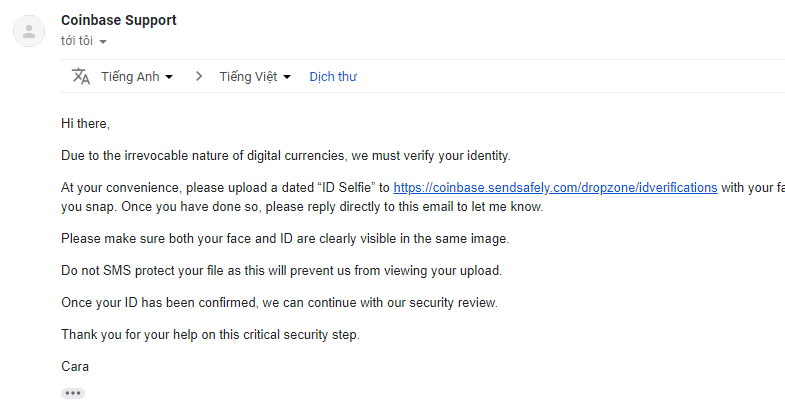
Task: Click Dịch thư to translate the message
Action: (x=333, y=76)
